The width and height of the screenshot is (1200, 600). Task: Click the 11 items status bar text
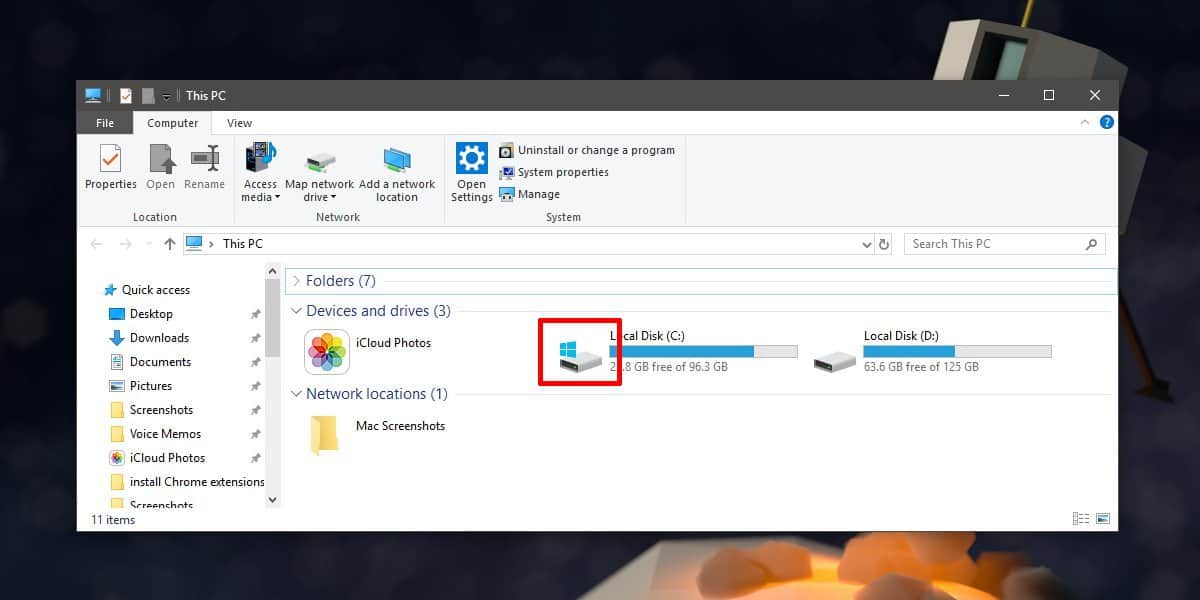(x=113, y=520)
